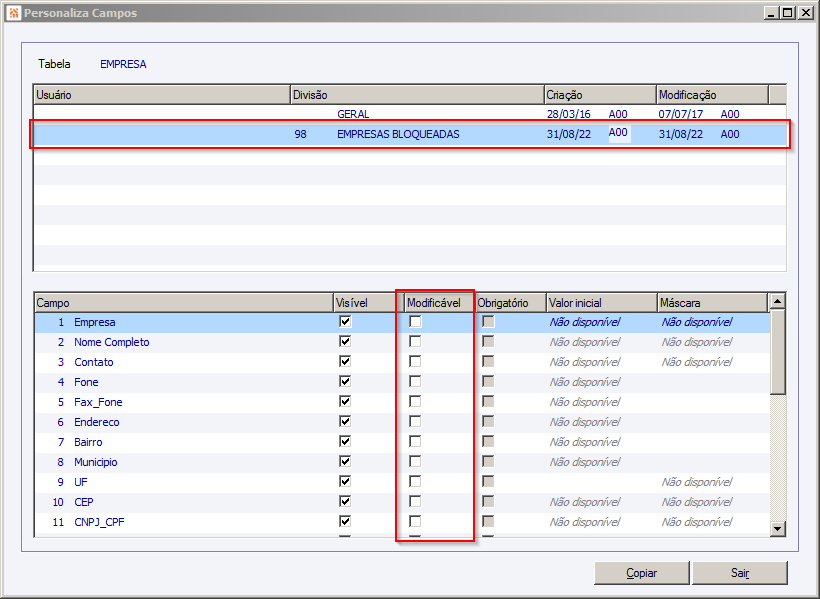Click creation date 31/08/22 cell
820x599 pixels.
click(569, 134)
